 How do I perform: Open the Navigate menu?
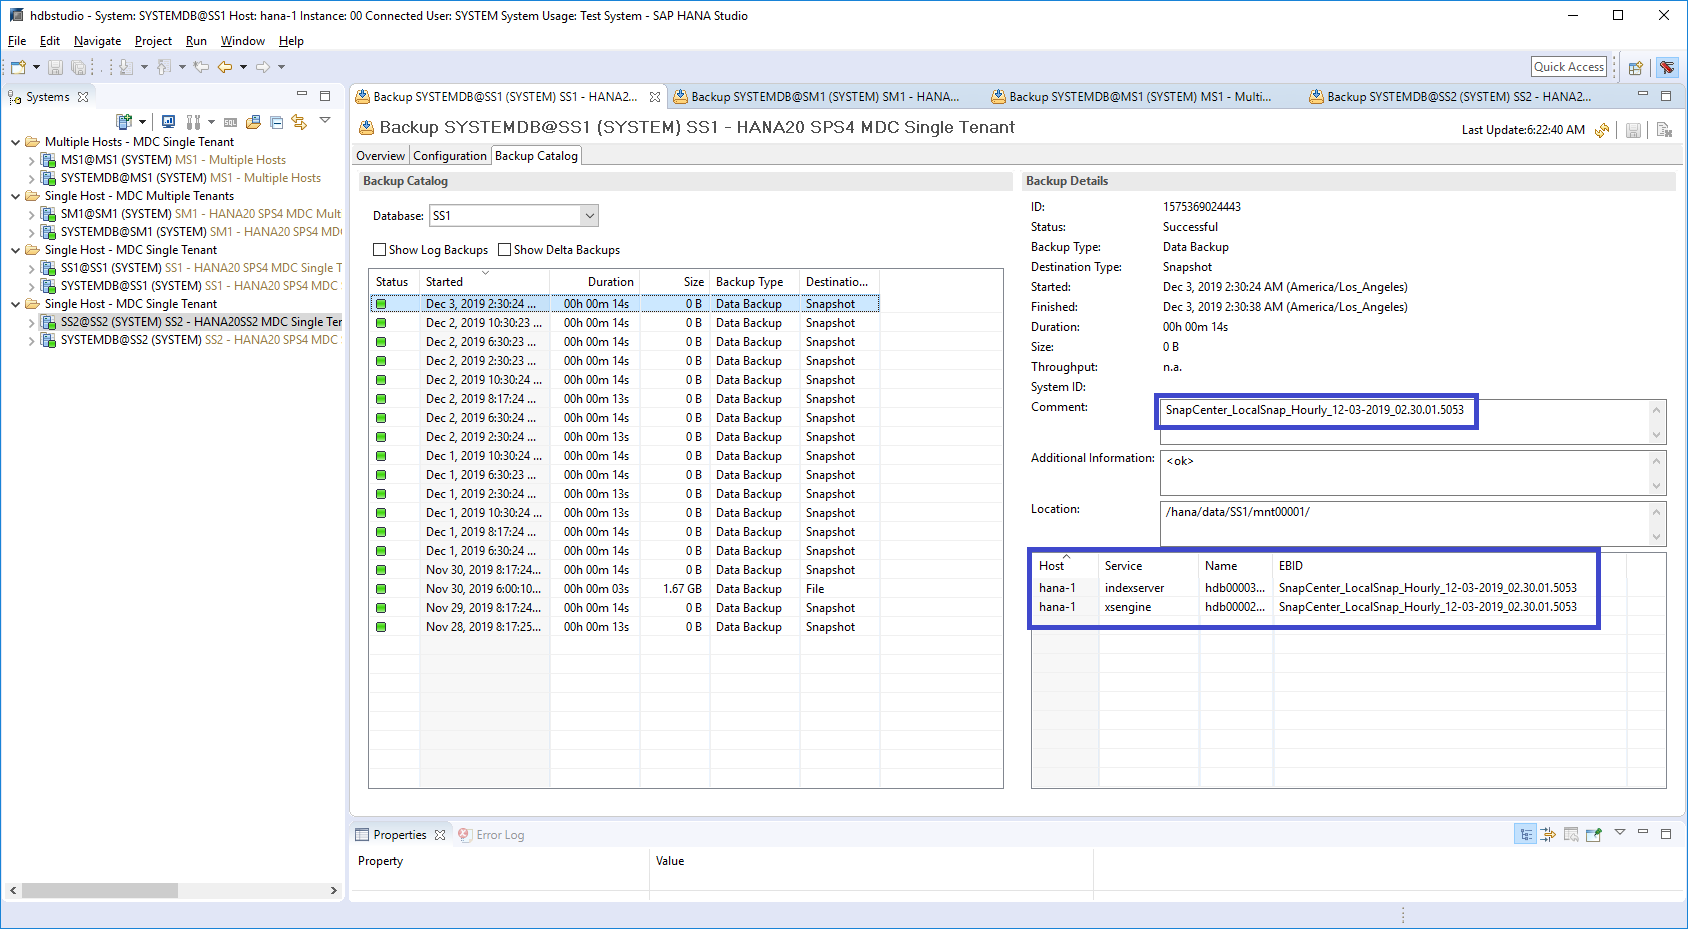pyautogui.click(x=97, y=41)
